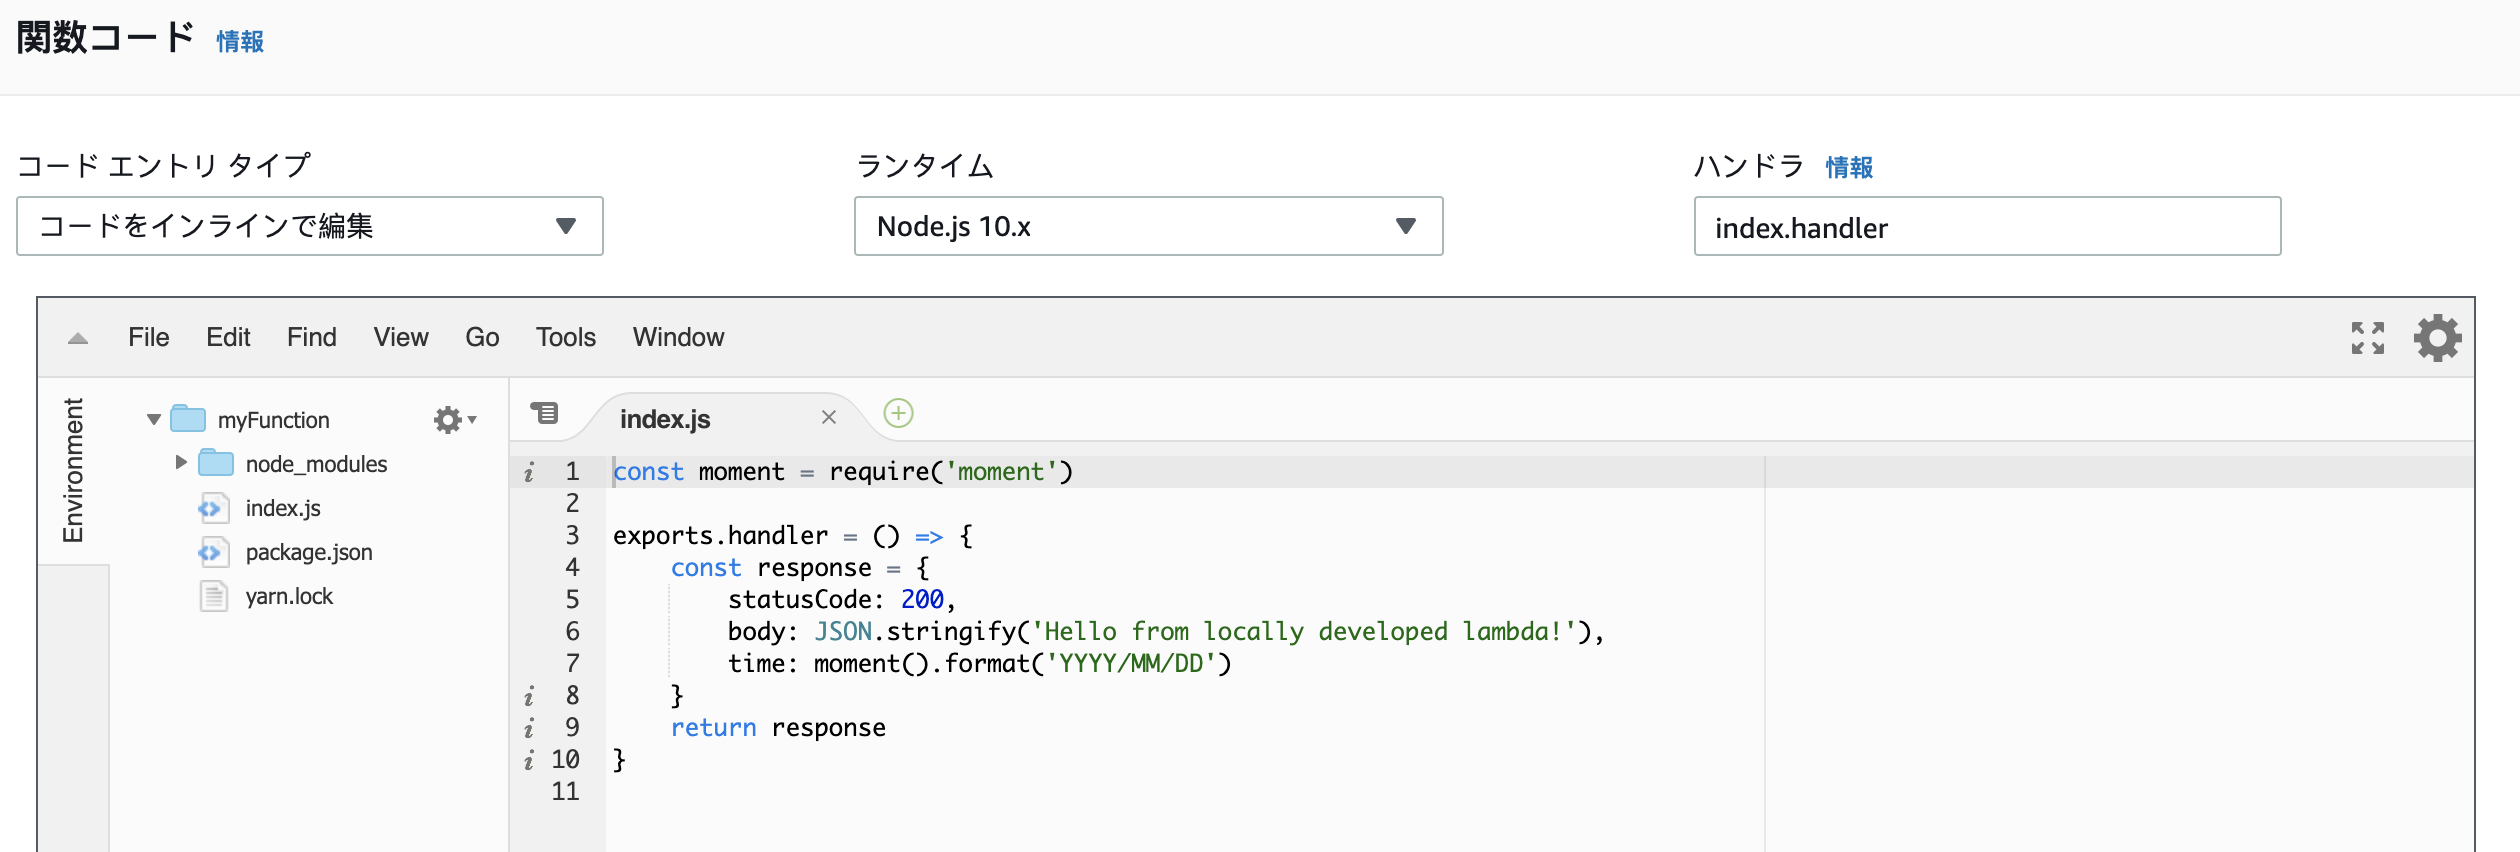Click the node_modules folder icon
The width and height of the screenshot is (2520, 852).
point(216,463)
